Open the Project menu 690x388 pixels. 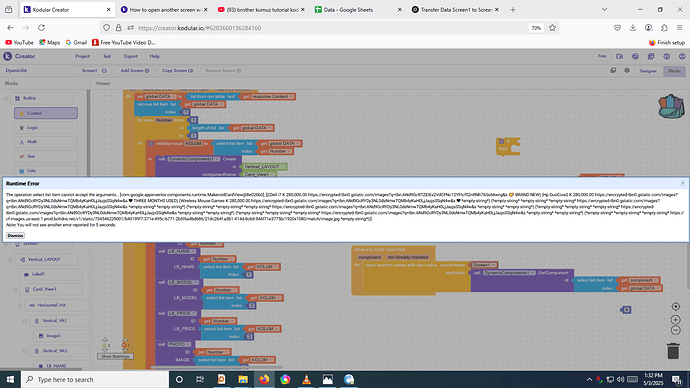click(x=82, y=56)
